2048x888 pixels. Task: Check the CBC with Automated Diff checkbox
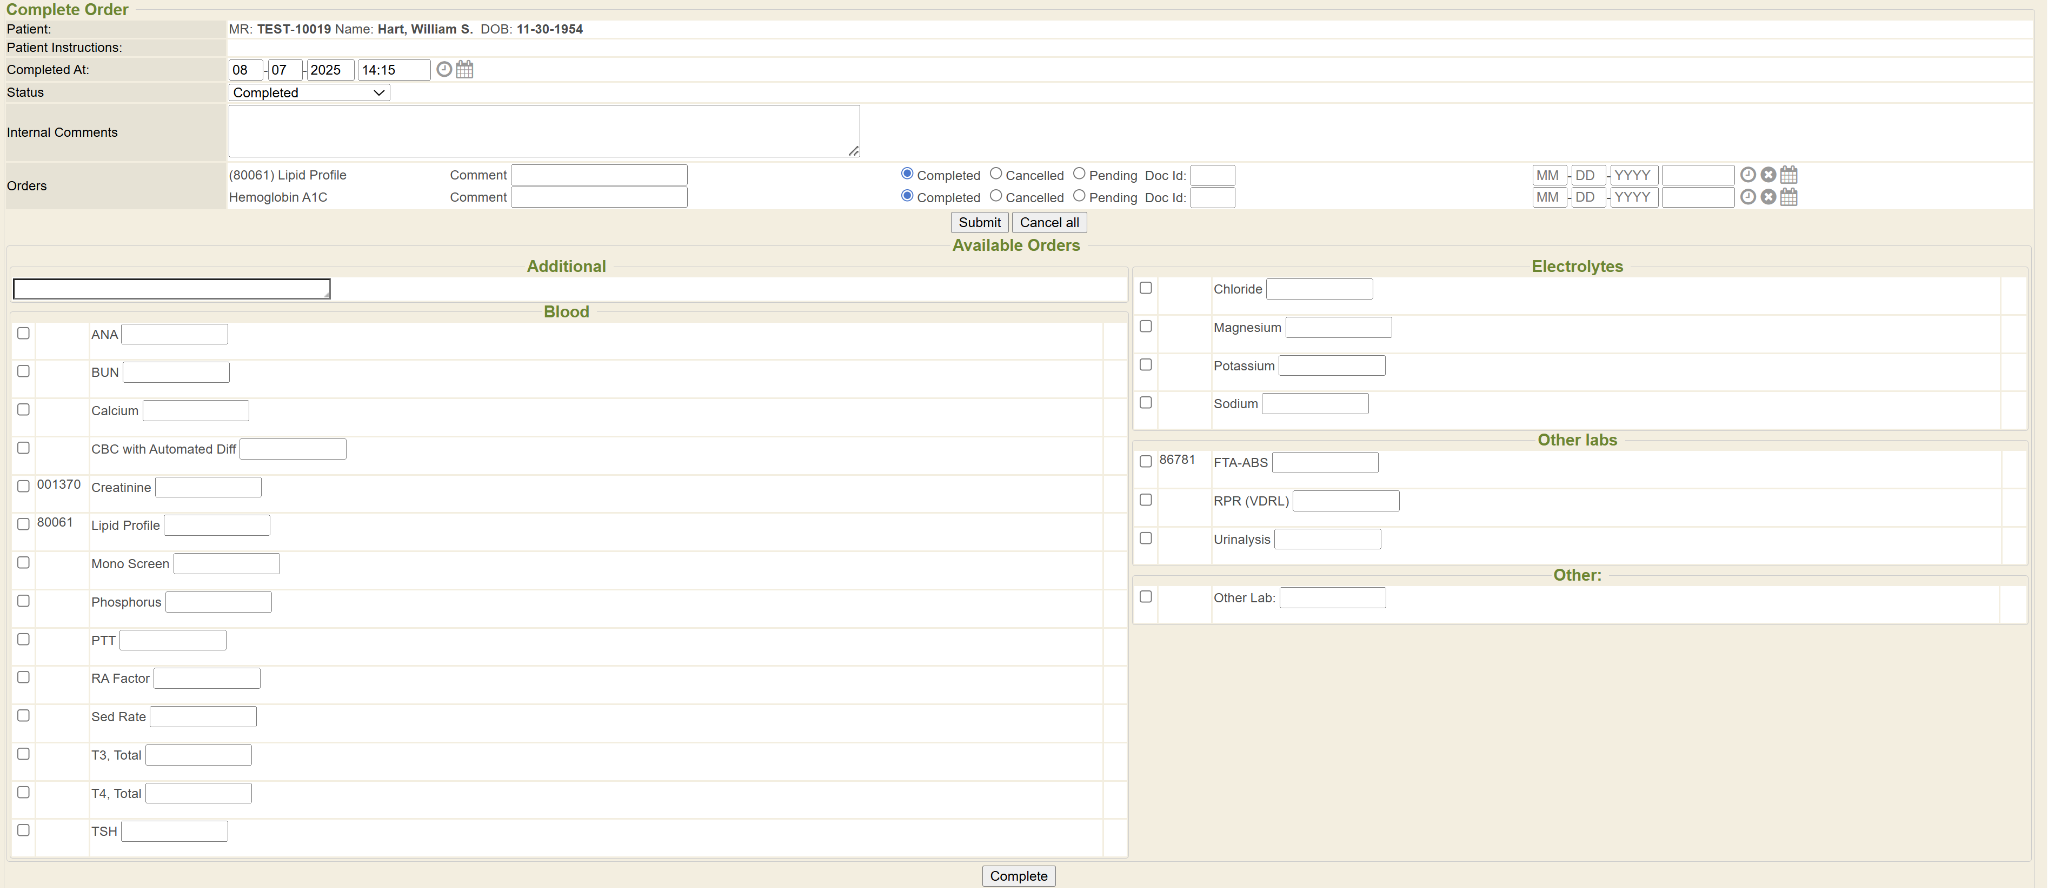(23, 448)
